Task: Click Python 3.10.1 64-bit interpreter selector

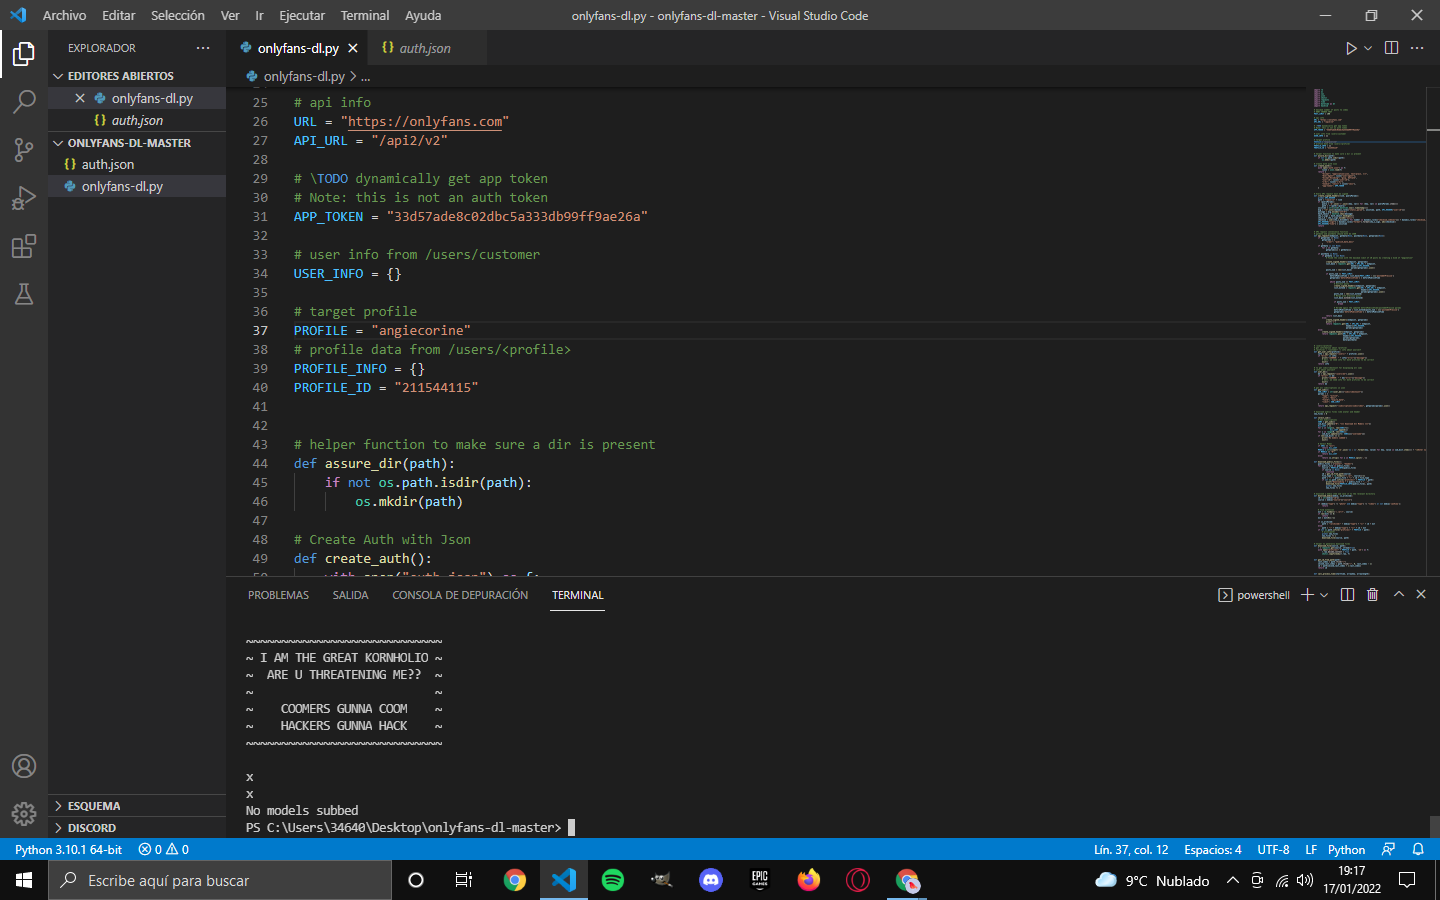Action: click(x=68, y=849)
